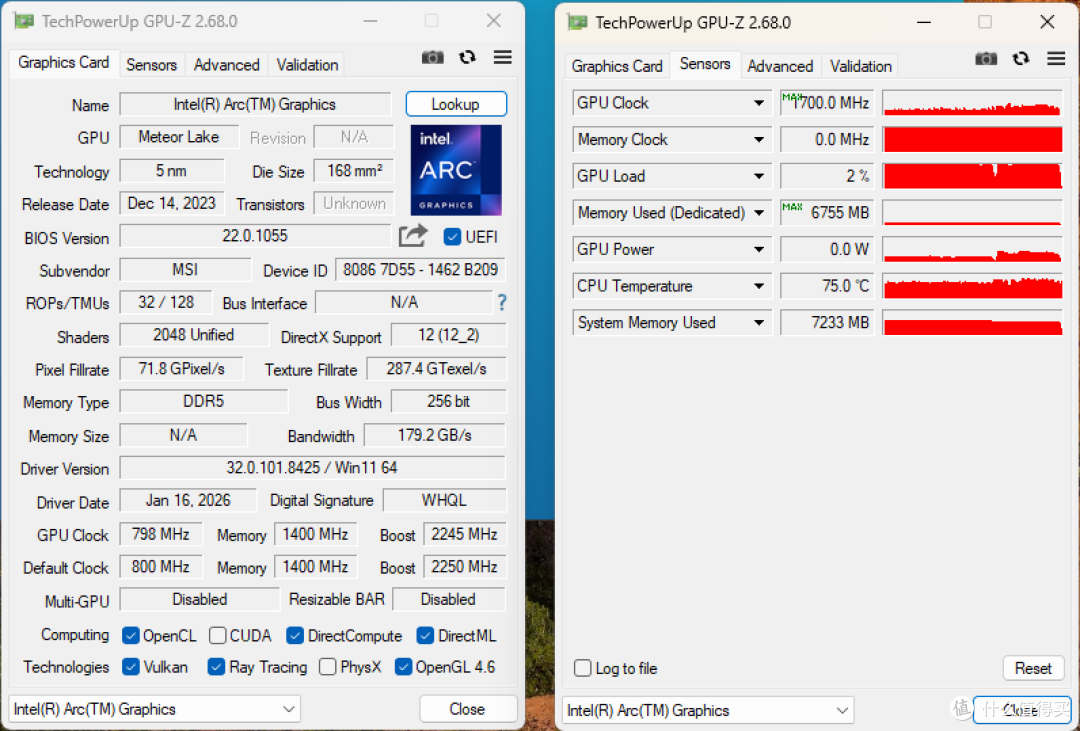This screenshot has width=1080, height=731.
Task: Click the GPU Load sensor graph
Action: [x=973, y=176]
